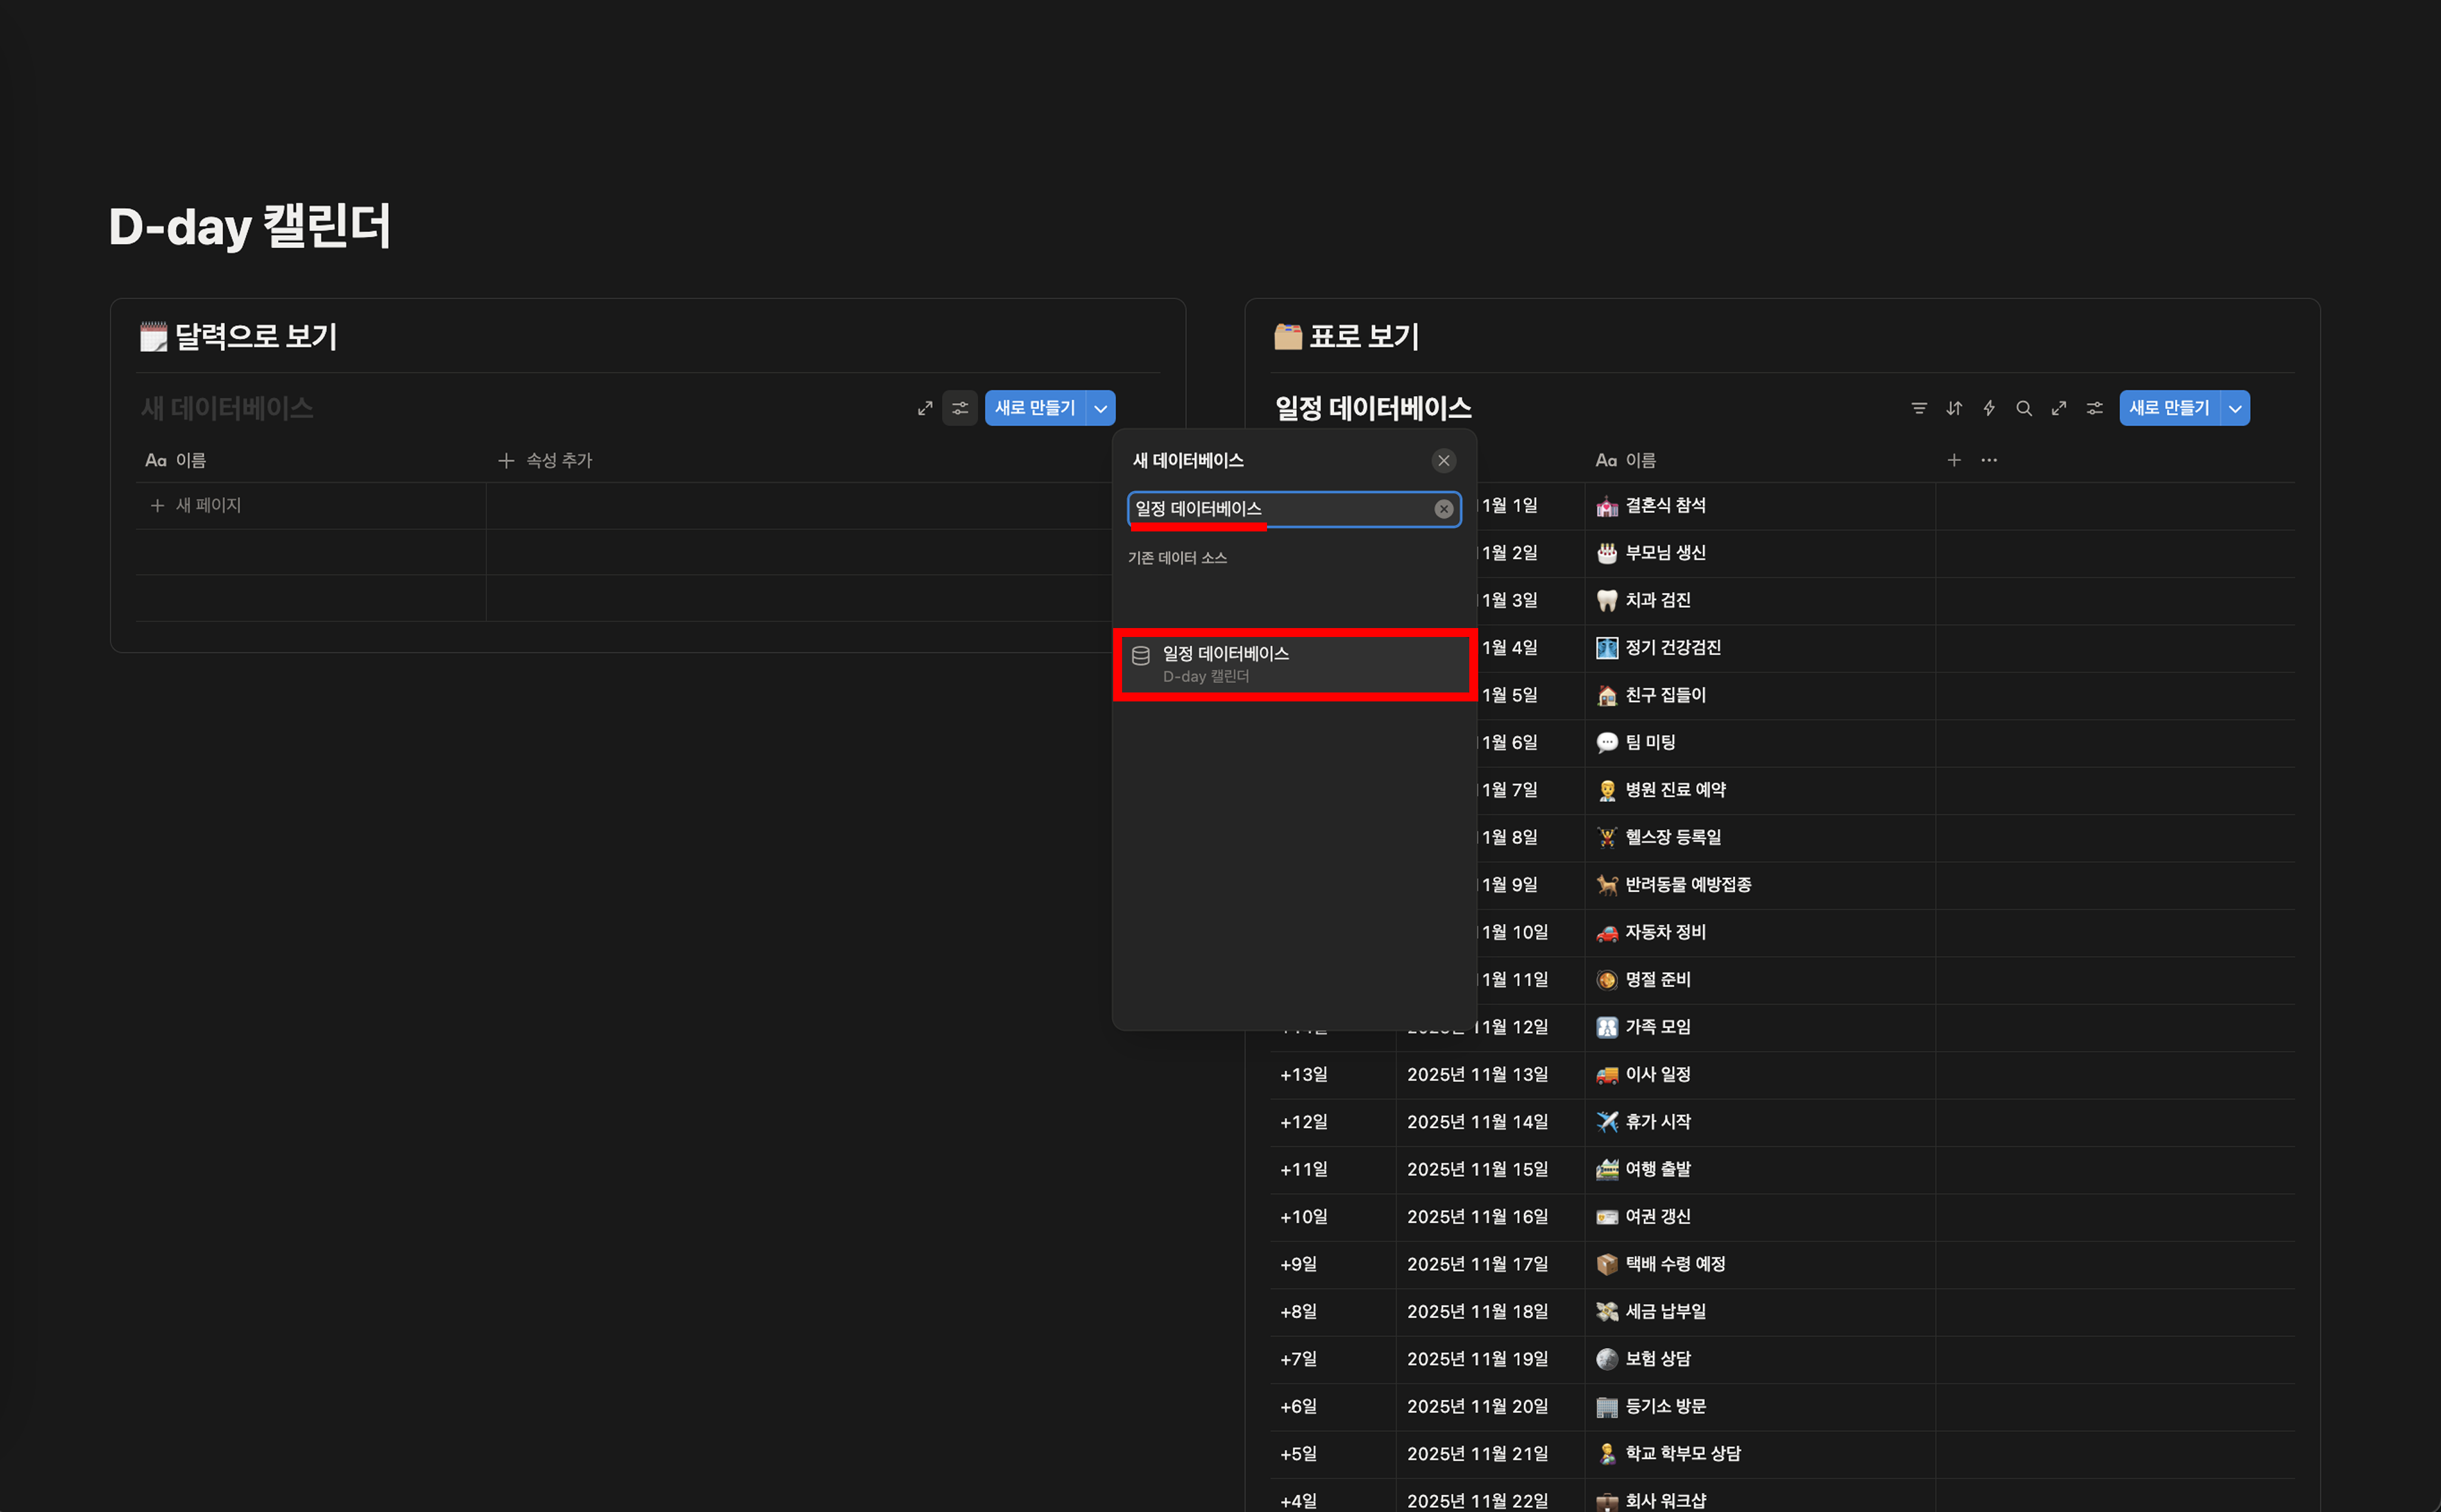Add a column using plus icon in right table
This screenshot has height=1512, width=2441.
point(1953,461)
